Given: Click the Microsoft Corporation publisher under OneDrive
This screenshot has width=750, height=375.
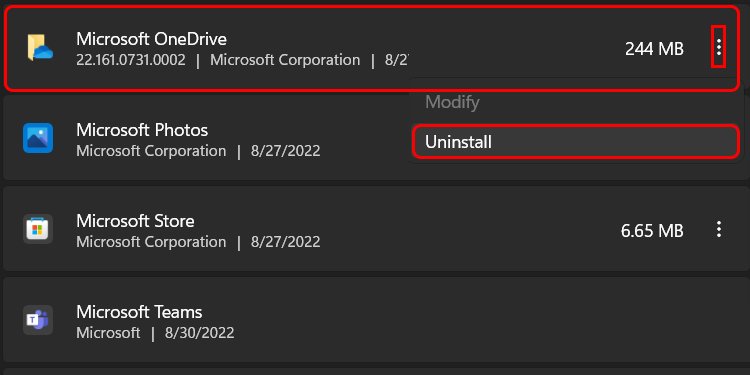Looking at the screenshot, I should pyautogui.click(x=285, y=60).
